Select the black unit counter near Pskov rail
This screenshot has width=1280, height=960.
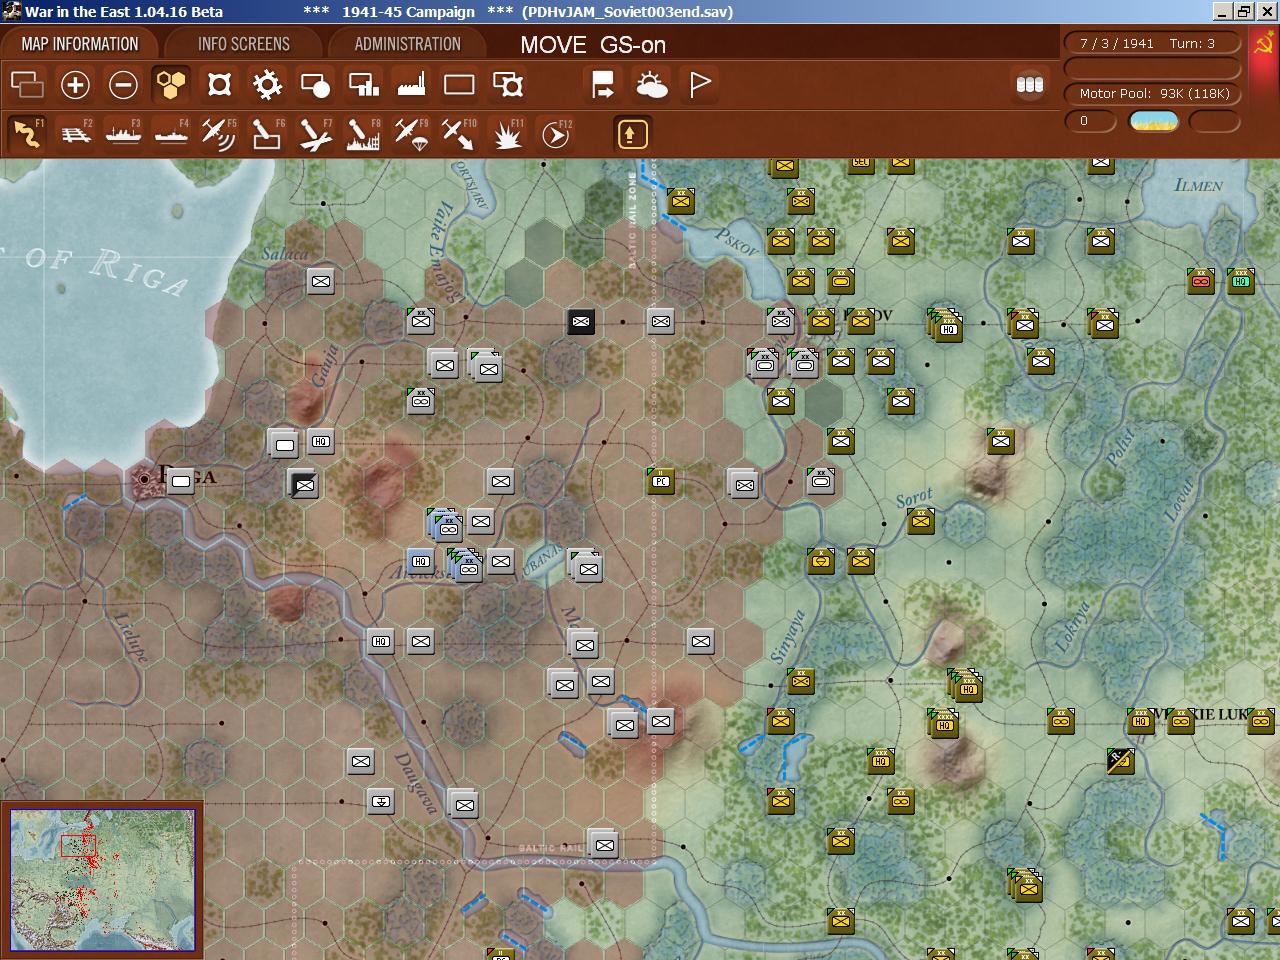tap(581, 321)
